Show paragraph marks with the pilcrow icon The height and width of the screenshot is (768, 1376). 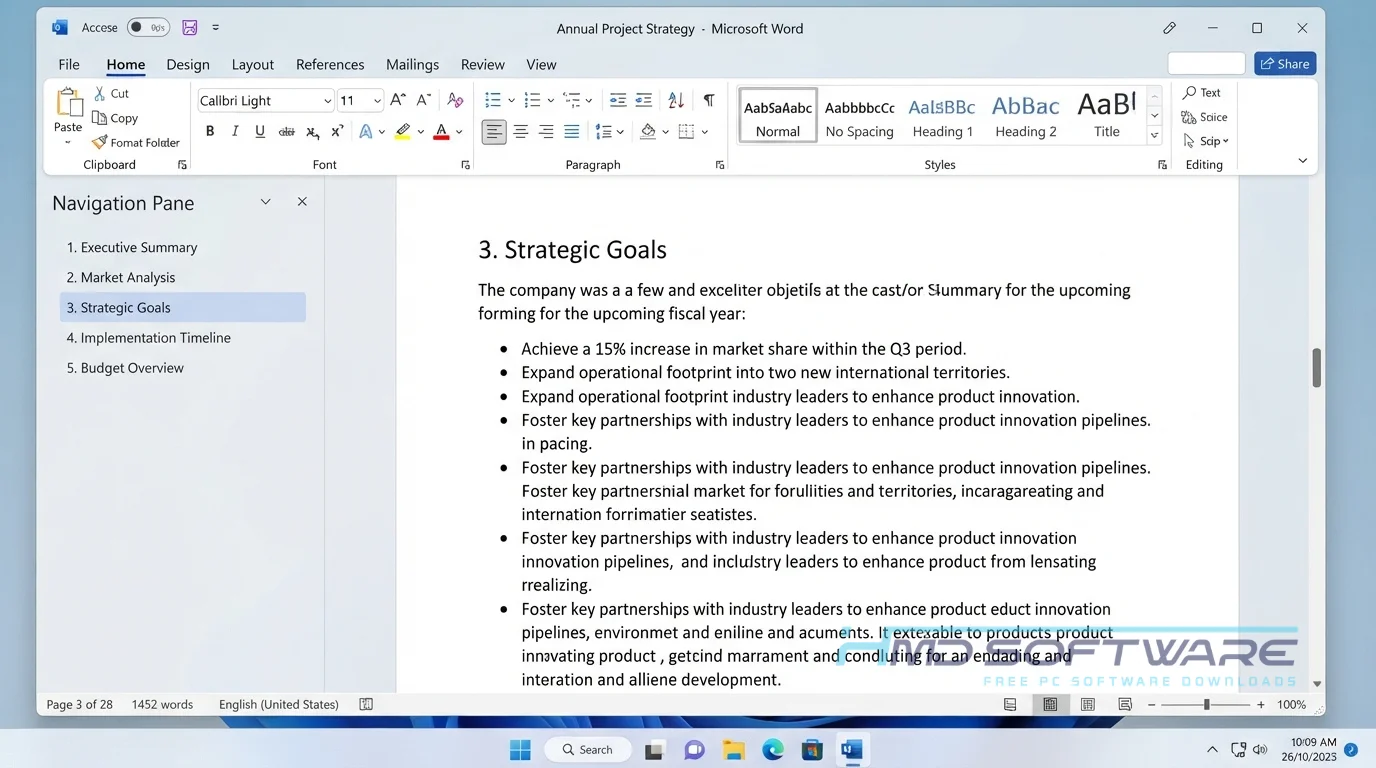709,100
